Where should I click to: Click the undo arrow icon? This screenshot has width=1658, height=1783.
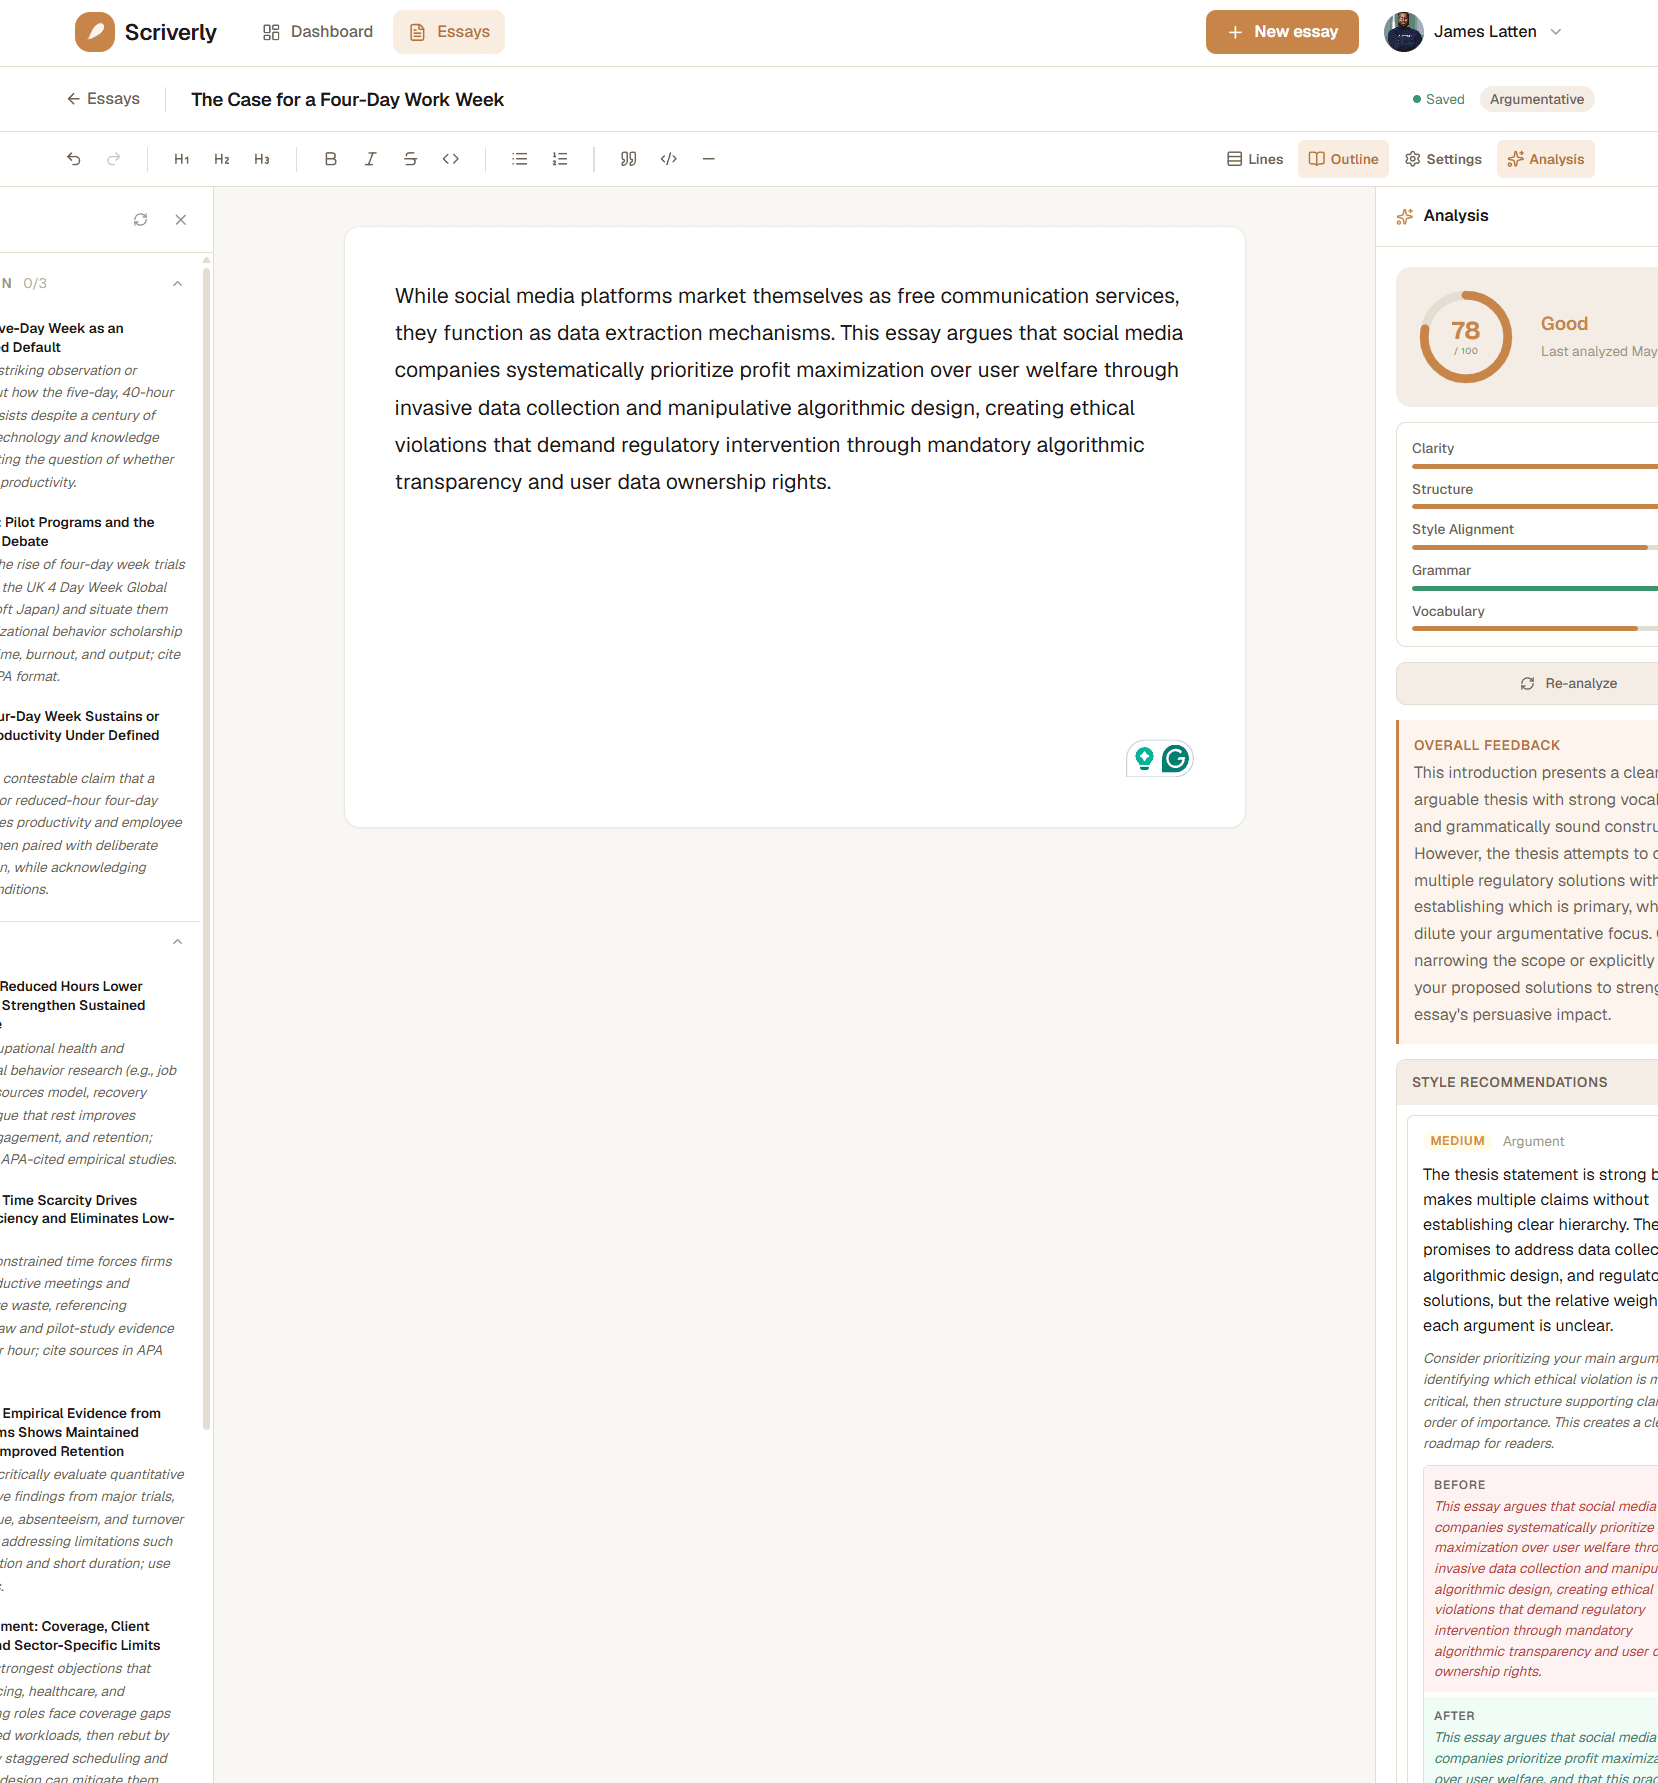click(x=74, y=159)
